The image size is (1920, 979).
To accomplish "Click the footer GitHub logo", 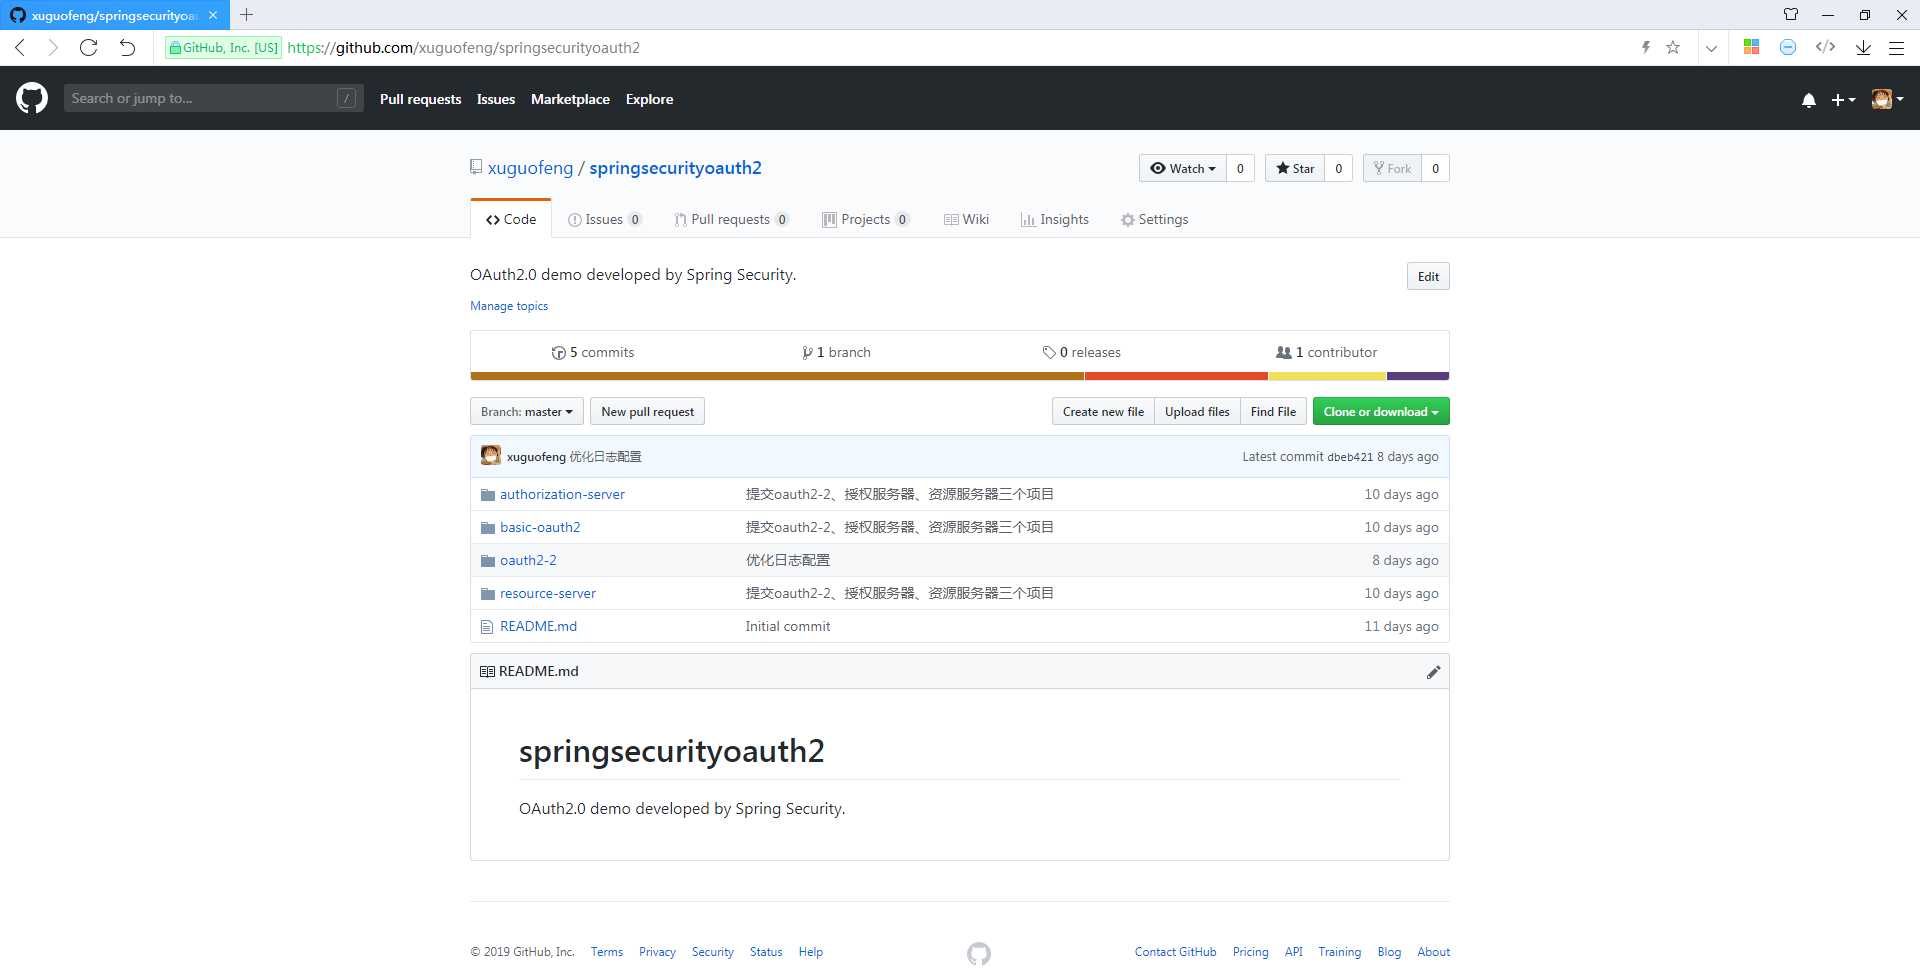I will [979, 953].
